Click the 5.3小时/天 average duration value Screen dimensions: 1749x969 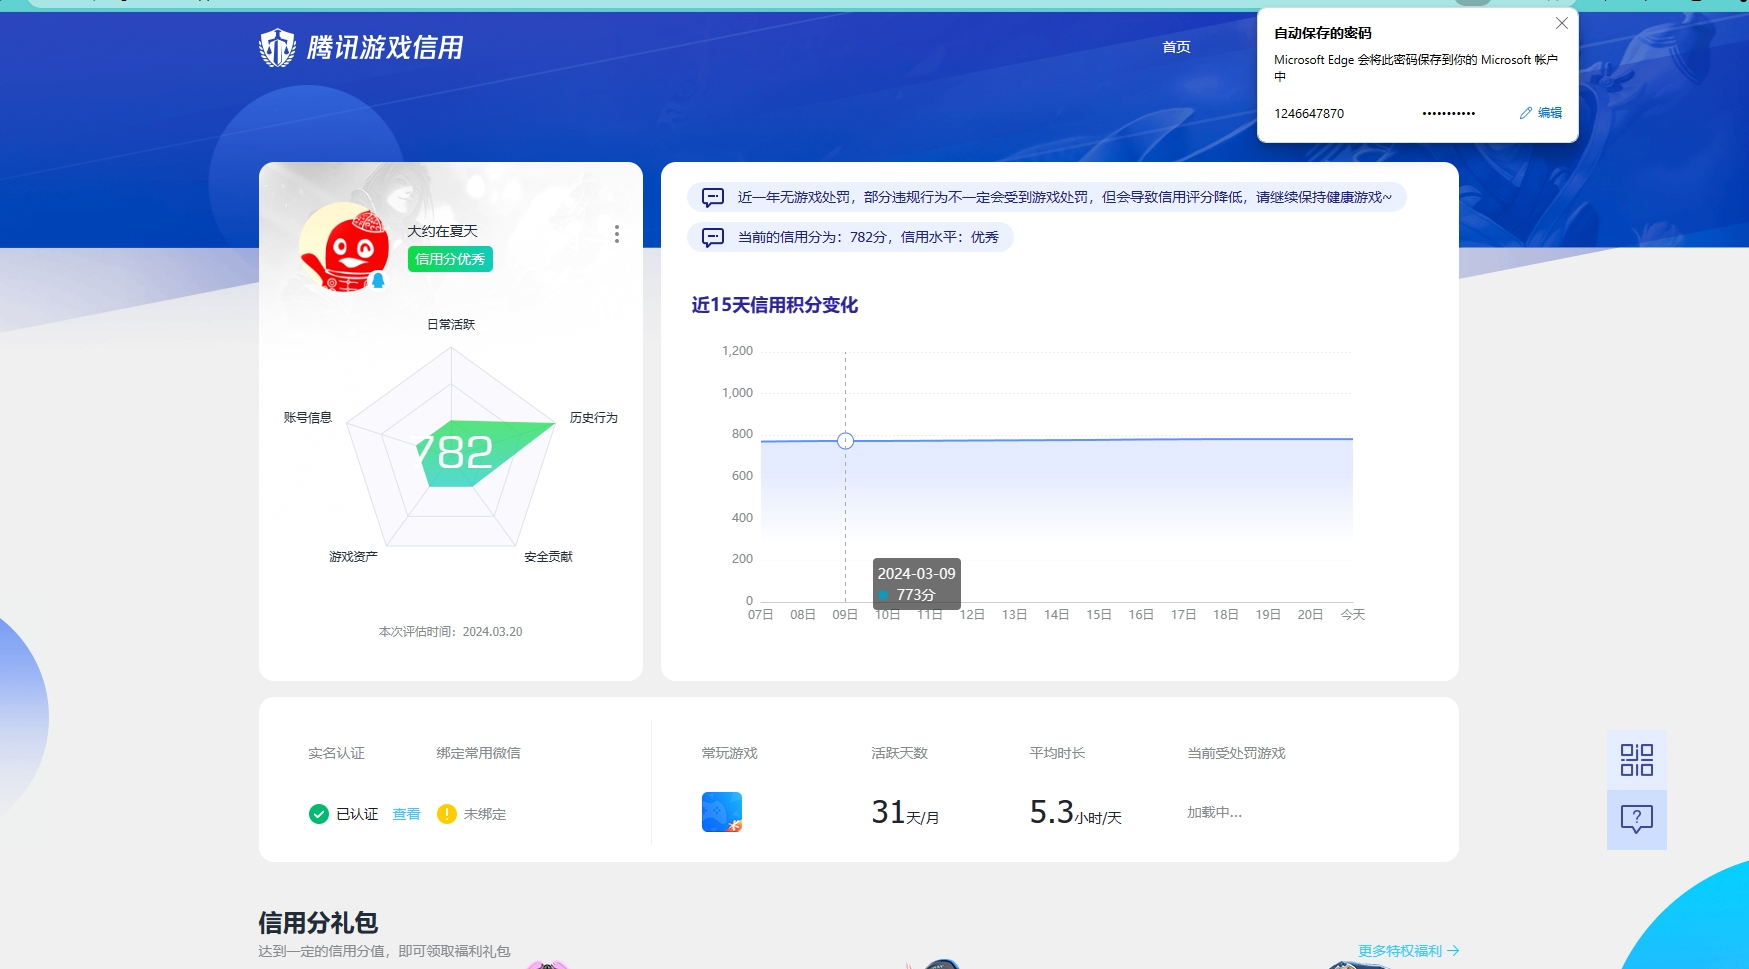coord(1076,812)
